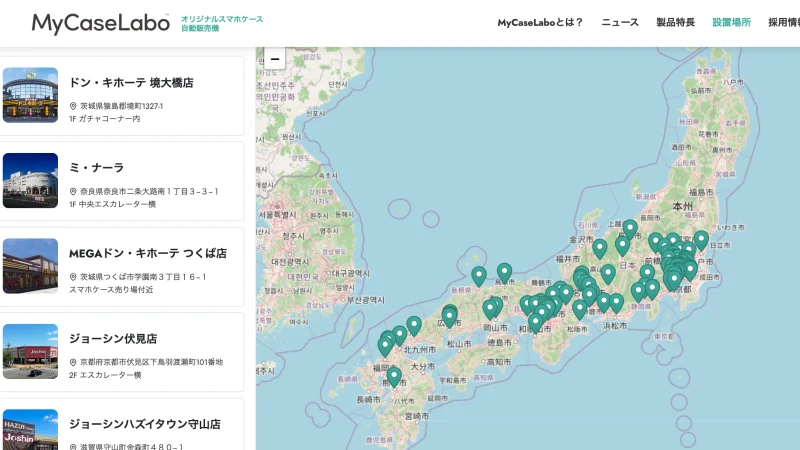The width and height of the screenshot is (800, 450).
Task: Click the map marker beside 上越市
Action: click(630, 229)
